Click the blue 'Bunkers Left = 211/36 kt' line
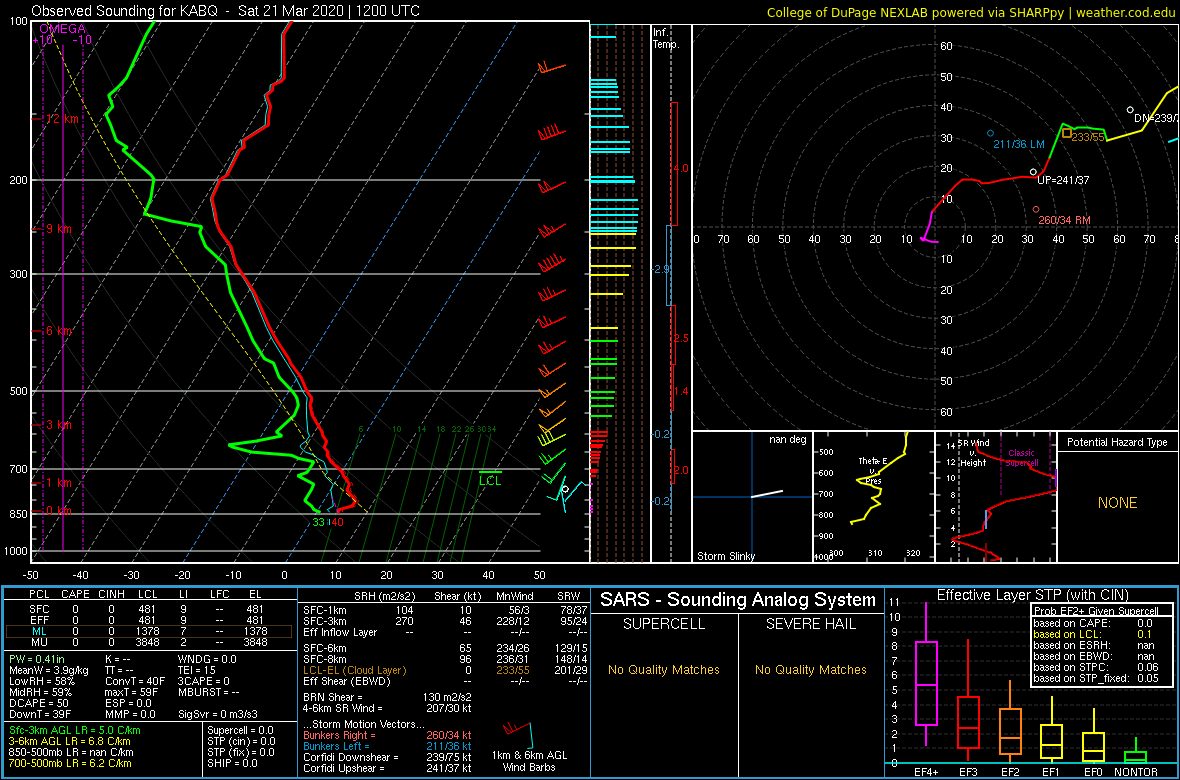The image size is (1180, 780). tap(388, 746)
